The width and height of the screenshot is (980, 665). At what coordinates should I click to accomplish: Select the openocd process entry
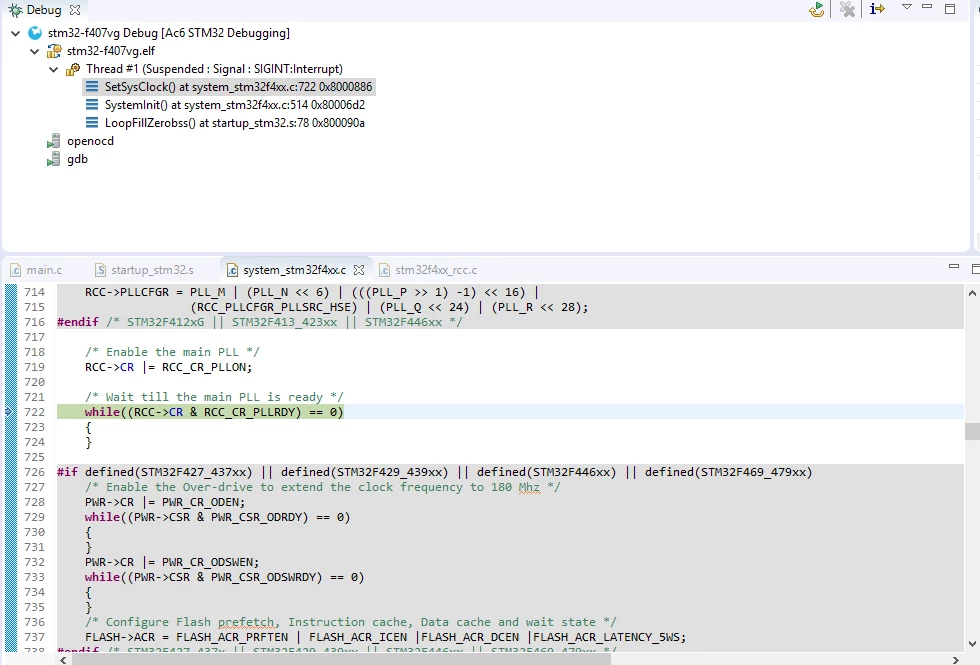click(x=90, y=141)
